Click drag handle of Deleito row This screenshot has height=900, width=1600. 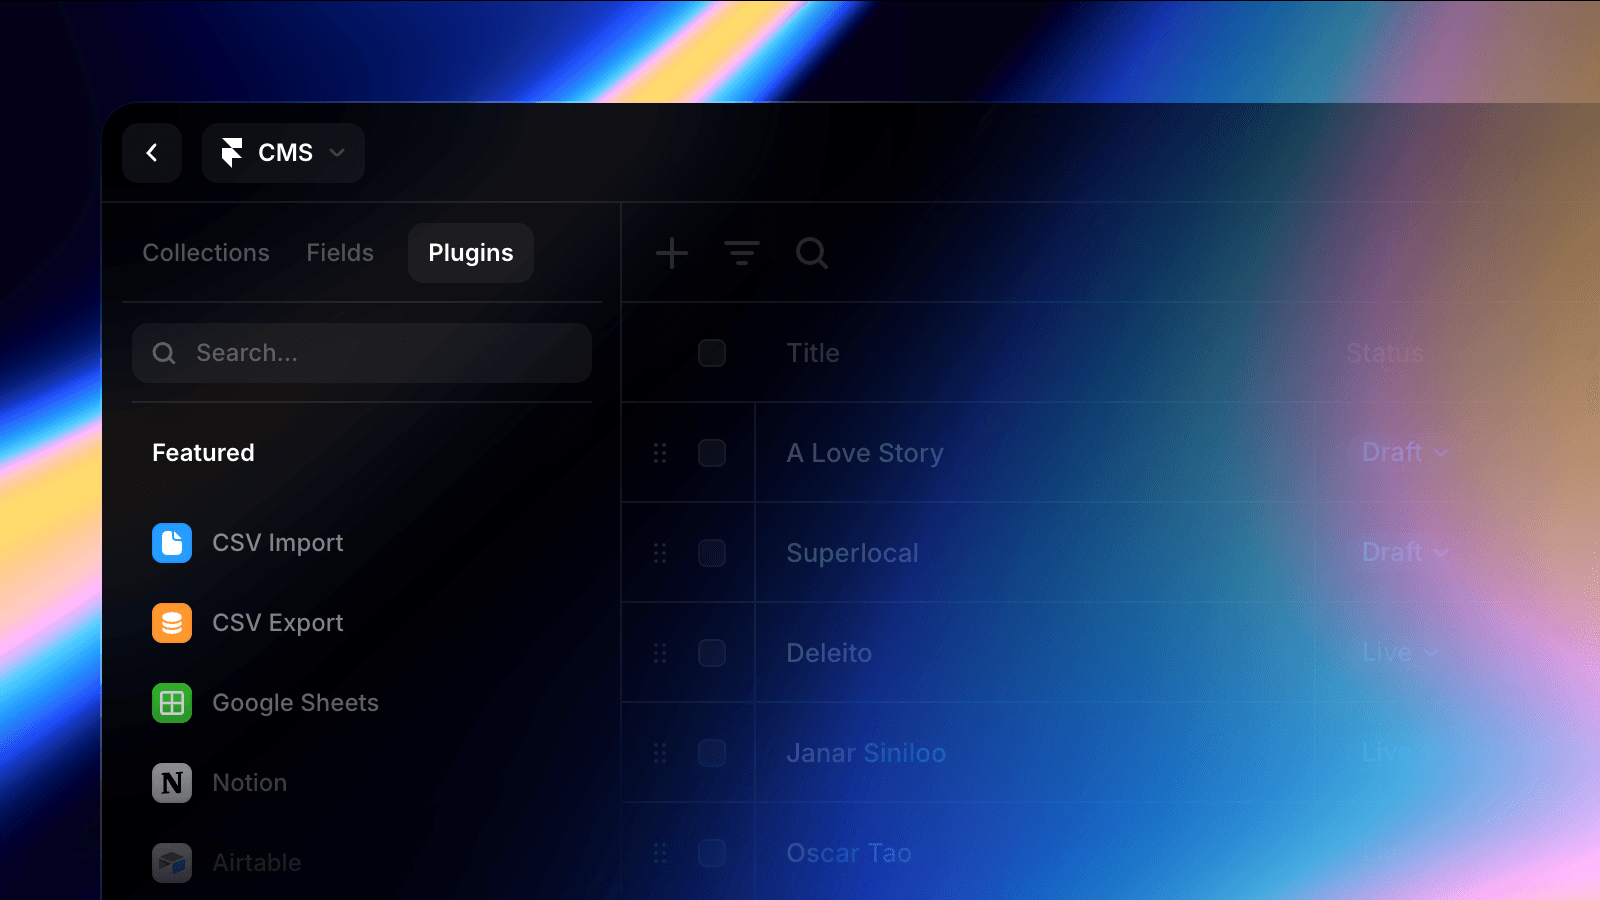(x=660, y=653)
